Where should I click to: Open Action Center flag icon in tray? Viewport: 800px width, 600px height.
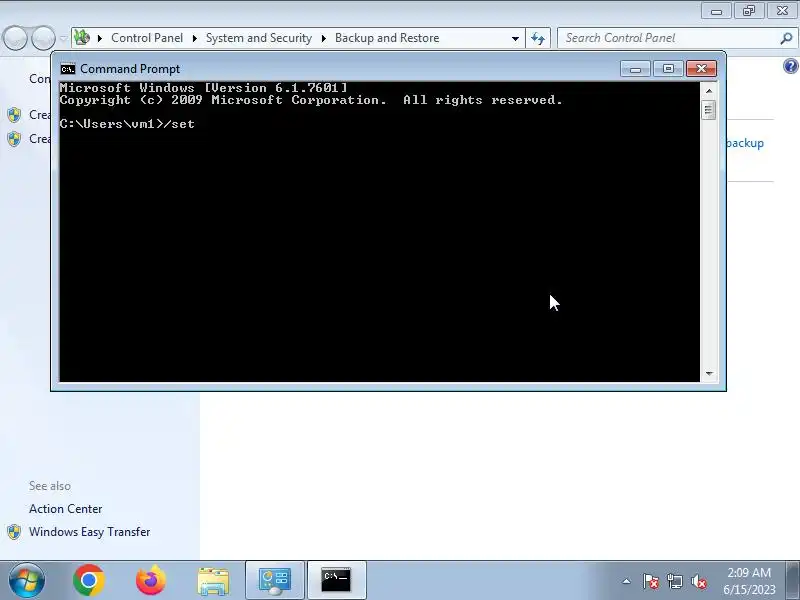(651, 581)
